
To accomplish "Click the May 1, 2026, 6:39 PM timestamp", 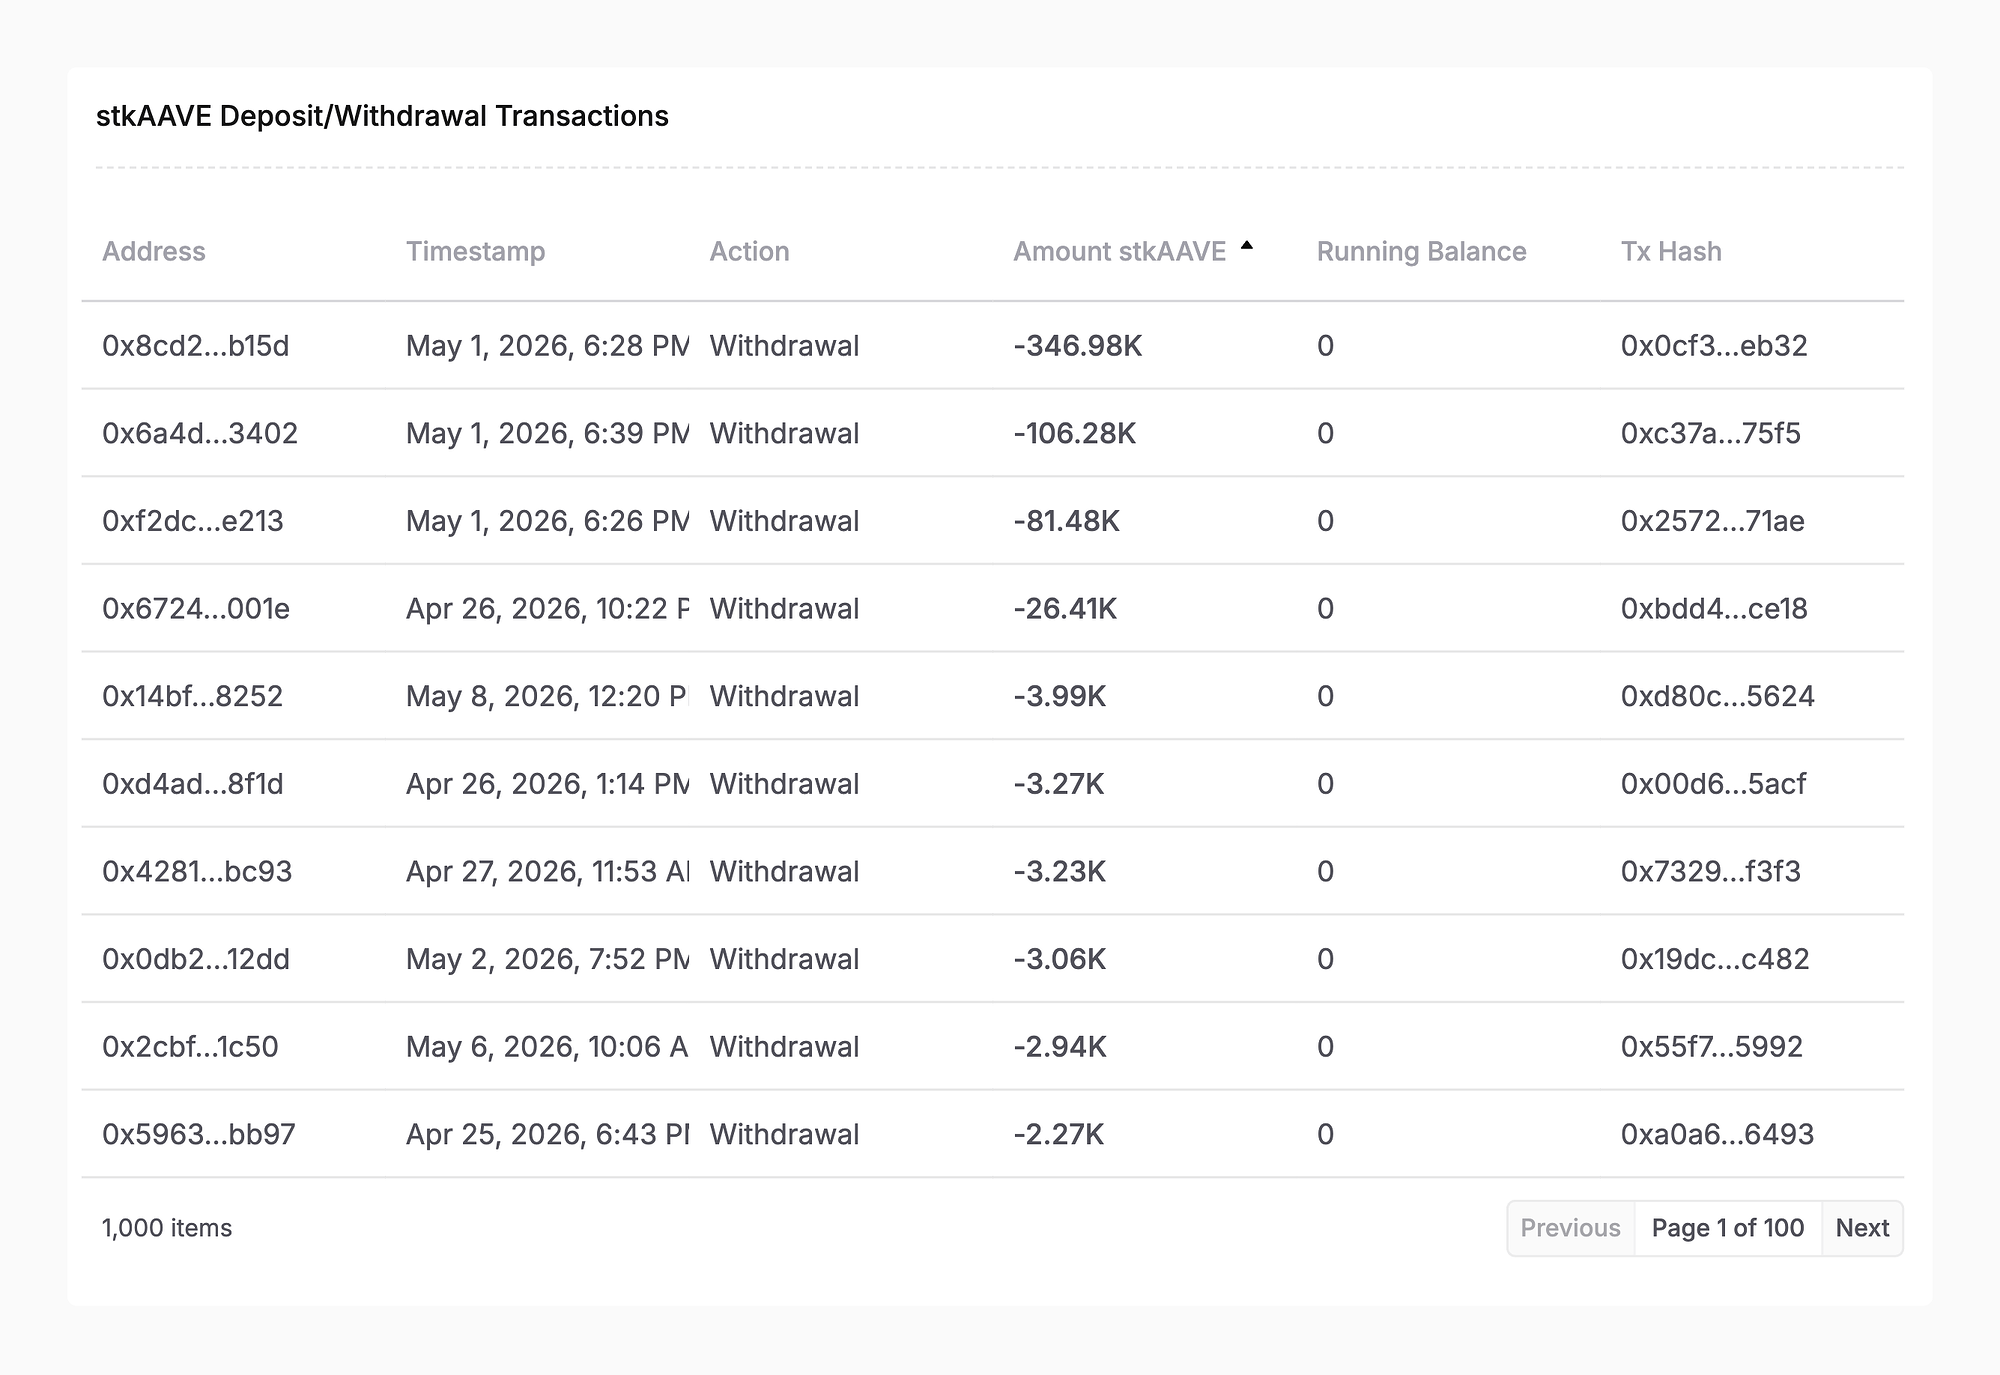I will pyautogui.click(x=548, y=433).
